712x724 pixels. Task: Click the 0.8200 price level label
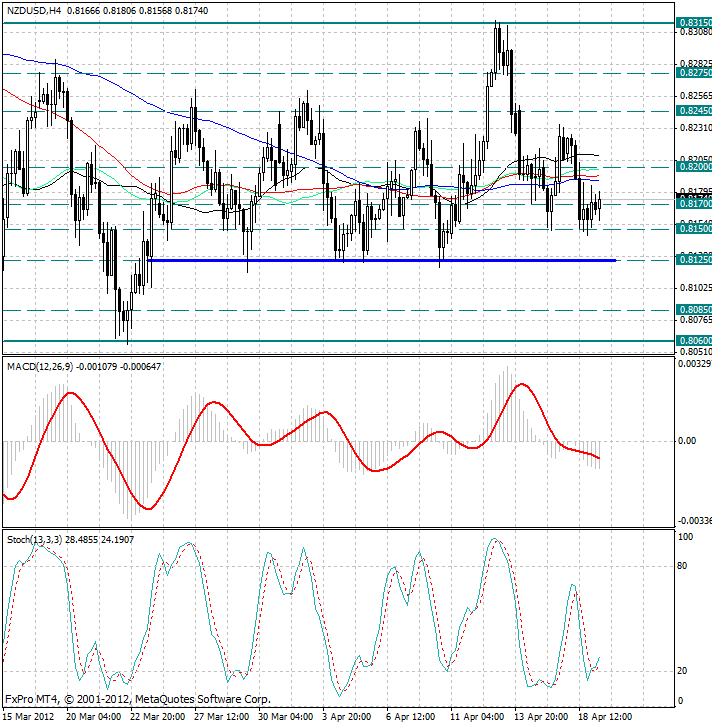[694, 168]
